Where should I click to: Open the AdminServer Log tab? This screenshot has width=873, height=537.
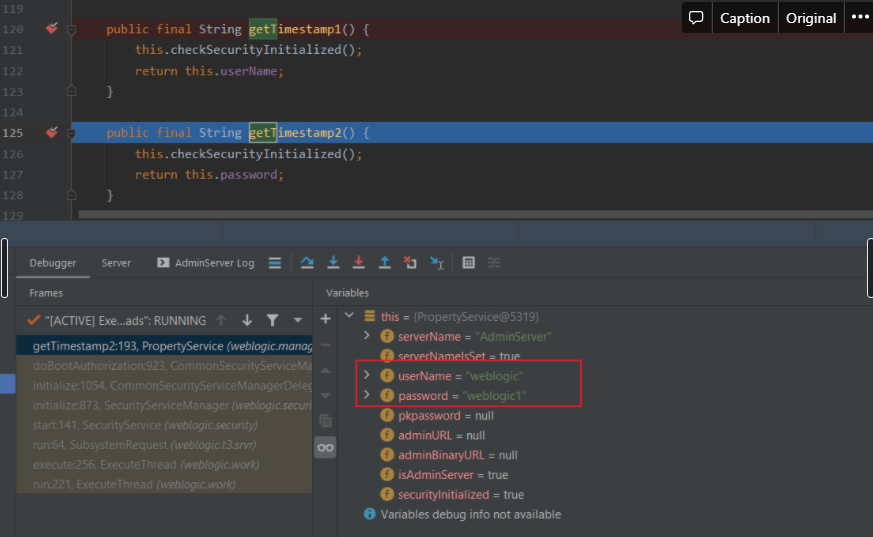point(205,263)
